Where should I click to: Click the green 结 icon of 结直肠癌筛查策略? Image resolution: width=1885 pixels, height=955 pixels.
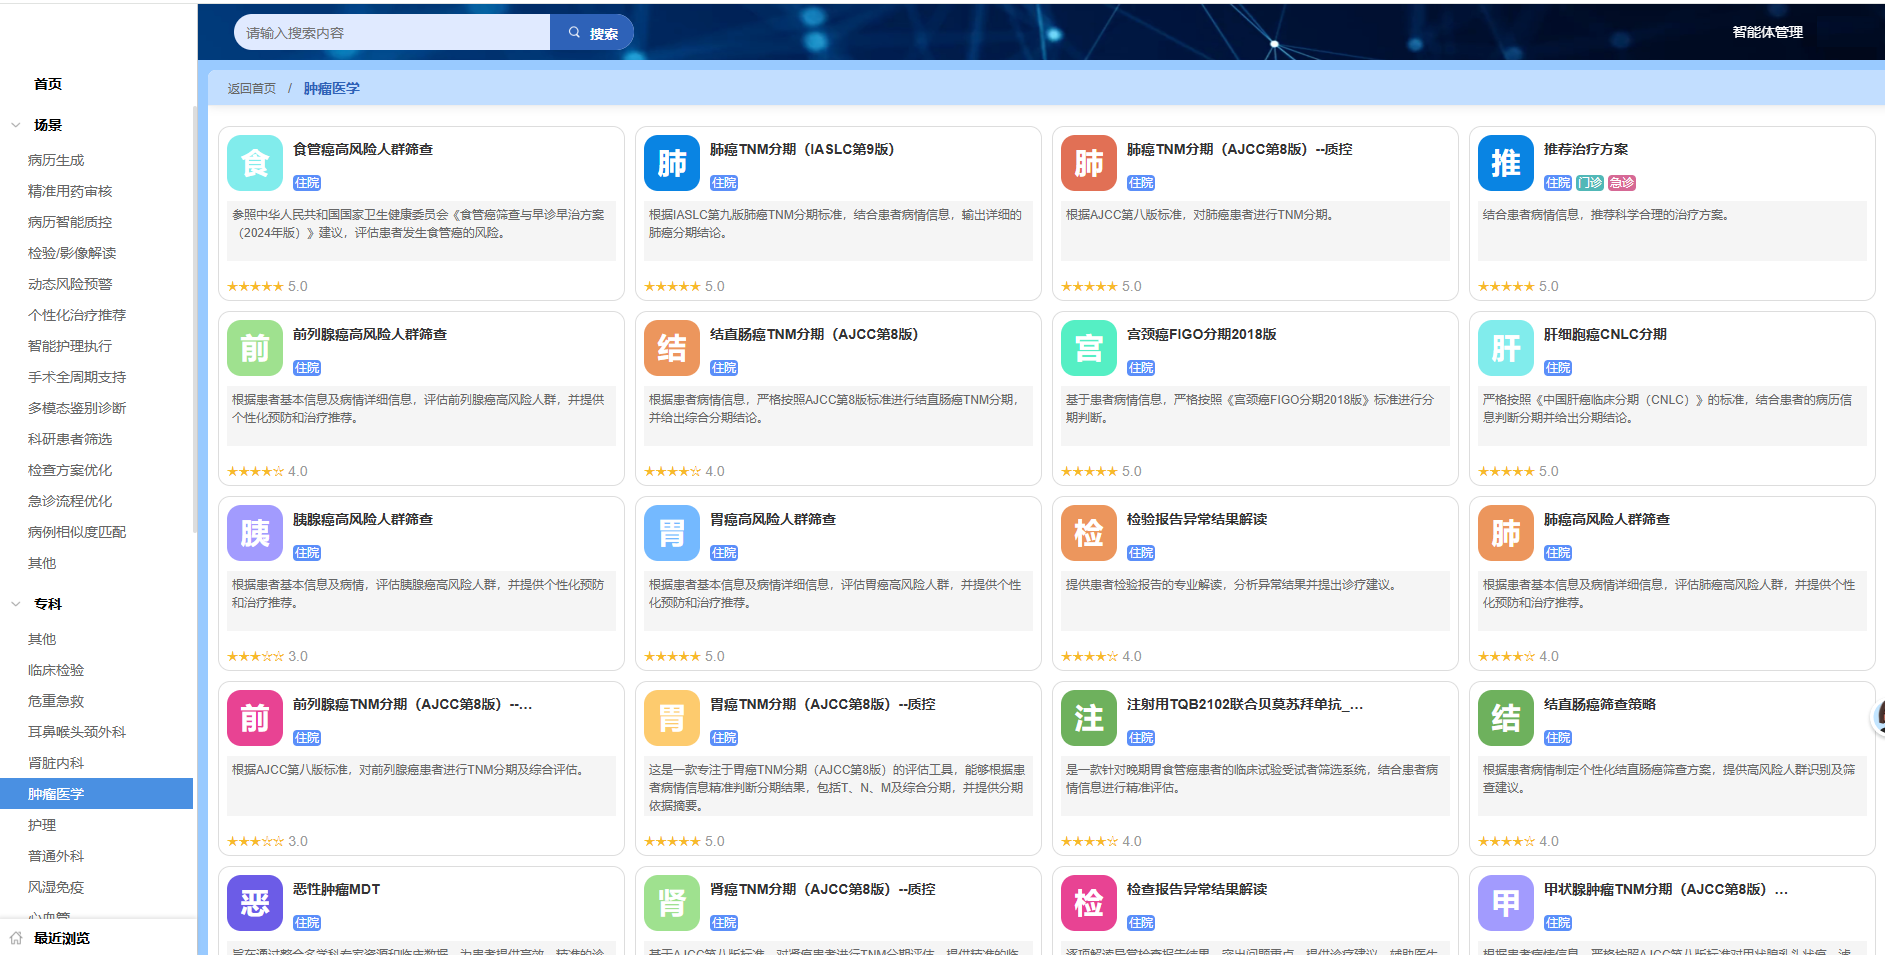[x=1506, y=718]
